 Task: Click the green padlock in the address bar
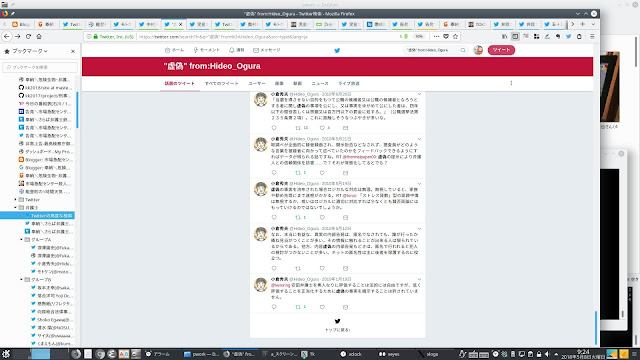[96, 36]
